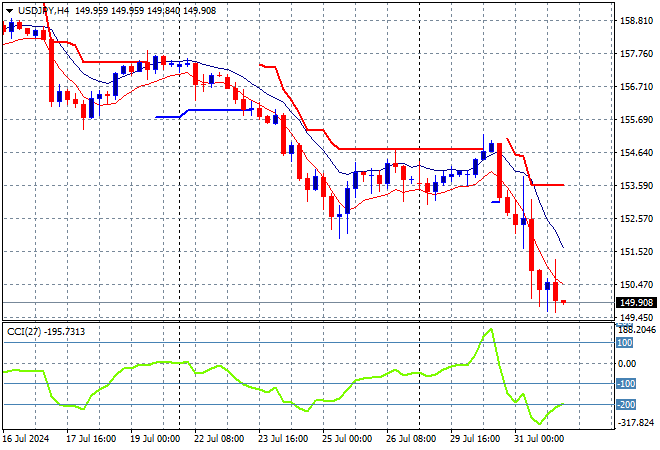Click the dropdown triangle beside USDJPY,H4
This screenshot has width=660, height=450.
[x=8, y=9]
